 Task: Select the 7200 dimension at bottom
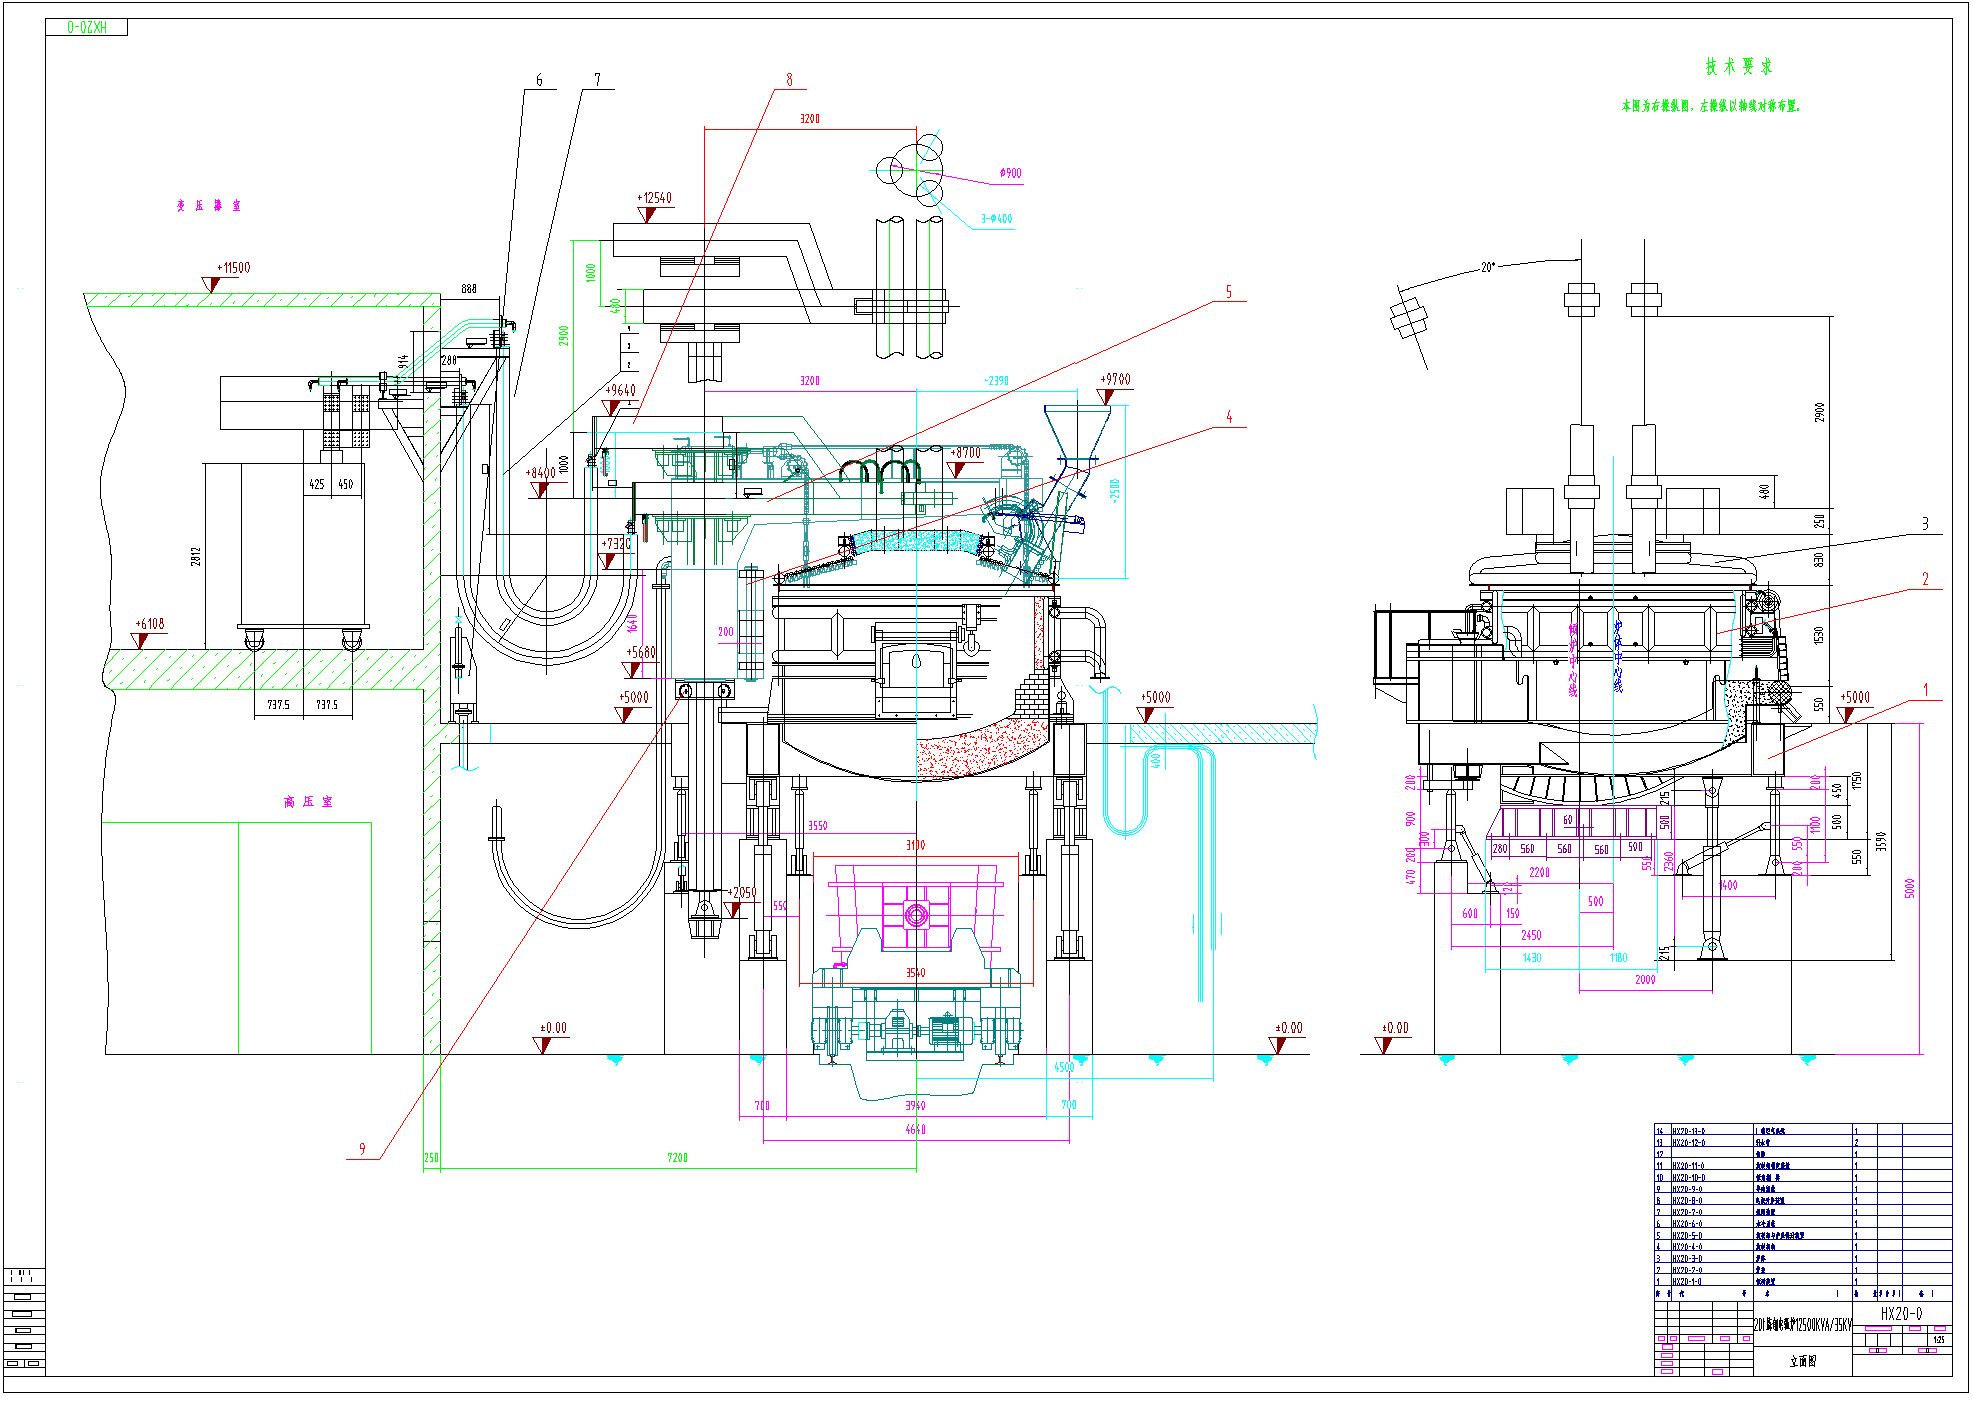point(677,1158)
